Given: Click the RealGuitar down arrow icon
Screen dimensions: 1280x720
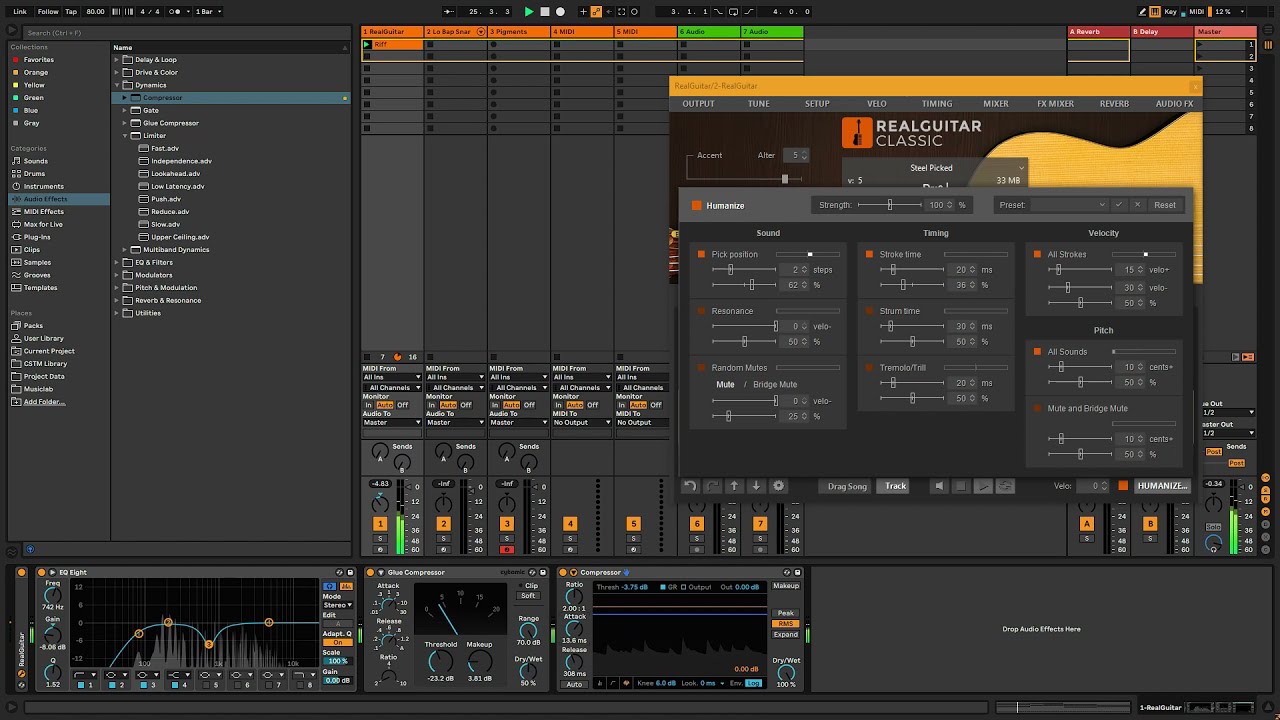Looking at the screenshot, I should click(x=756, y=486).
